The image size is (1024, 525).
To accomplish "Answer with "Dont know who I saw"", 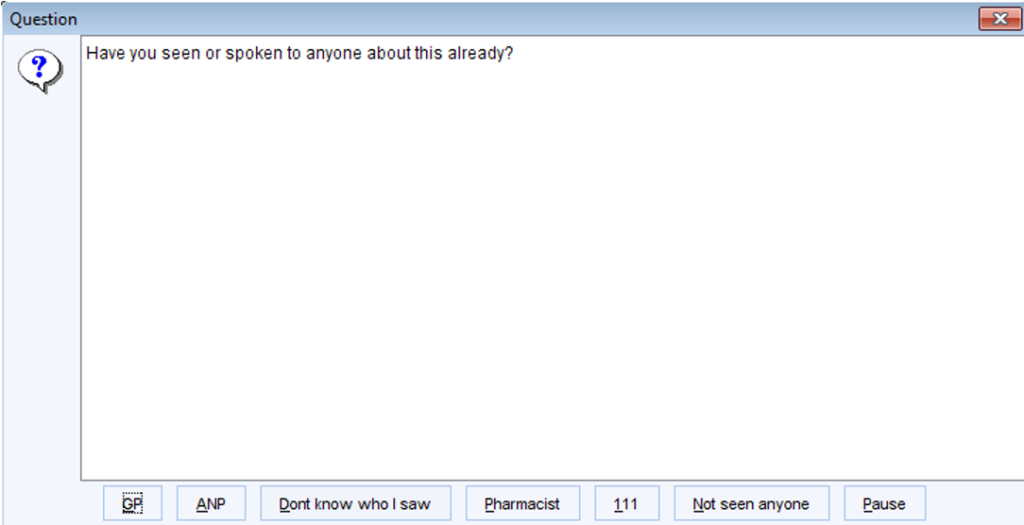I will click(355, 503).
